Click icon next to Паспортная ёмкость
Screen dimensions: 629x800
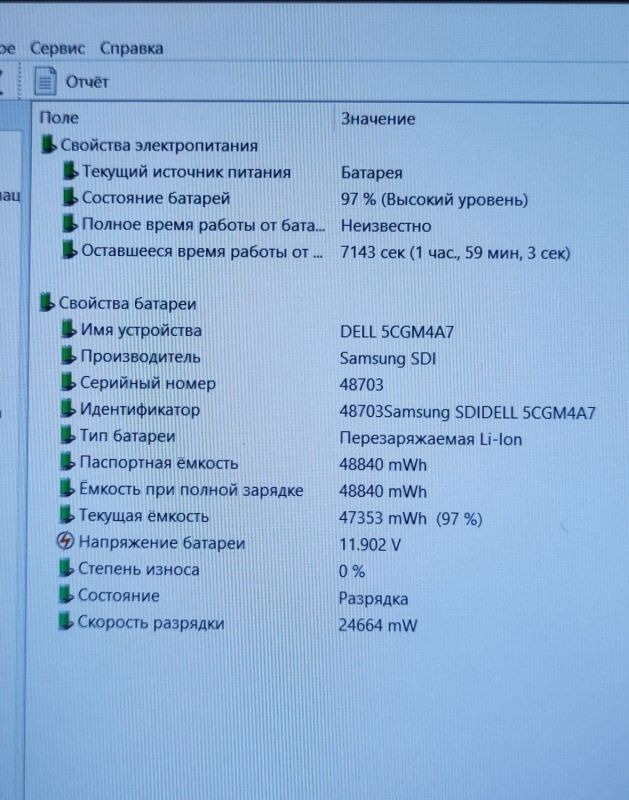coord(67,462)
